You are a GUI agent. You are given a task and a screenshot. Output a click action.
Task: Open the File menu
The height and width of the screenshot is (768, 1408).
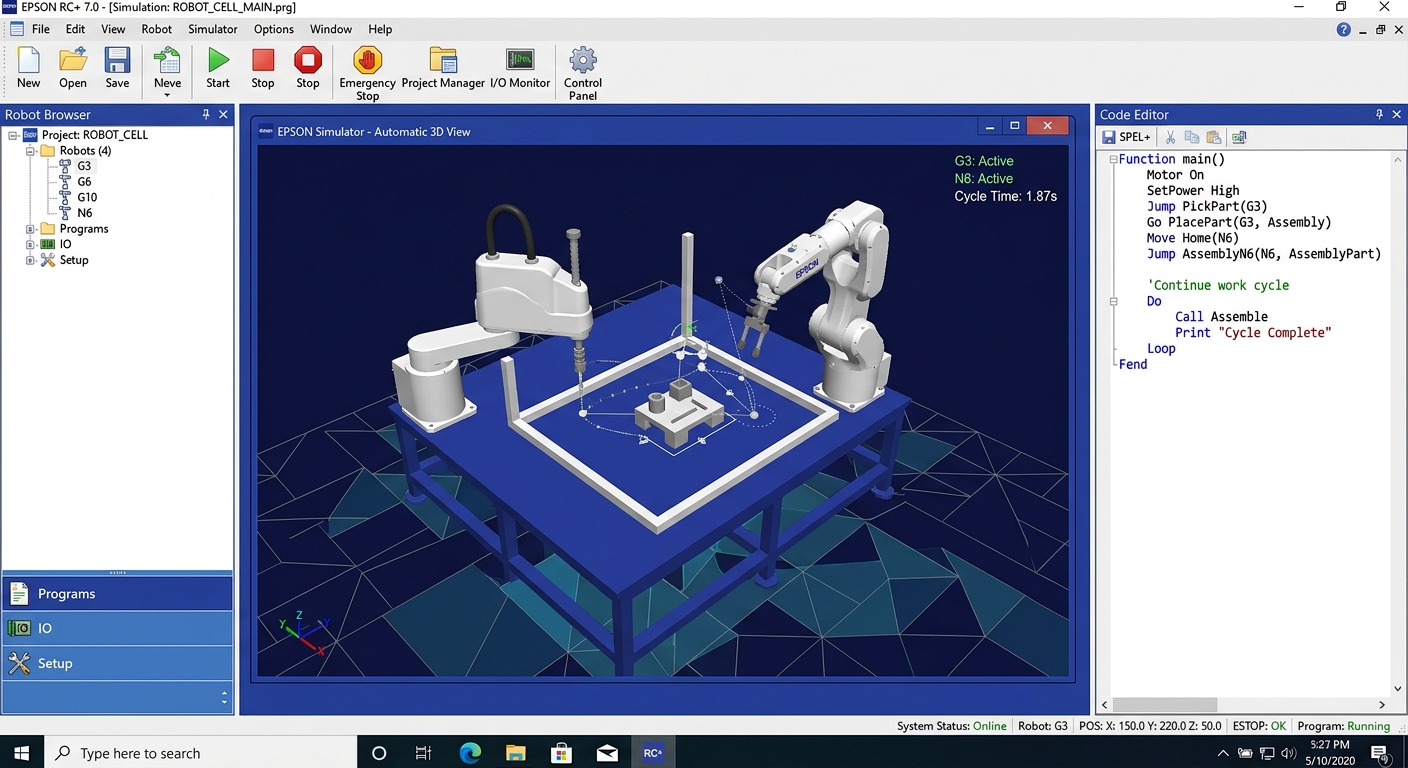[40, 29]
